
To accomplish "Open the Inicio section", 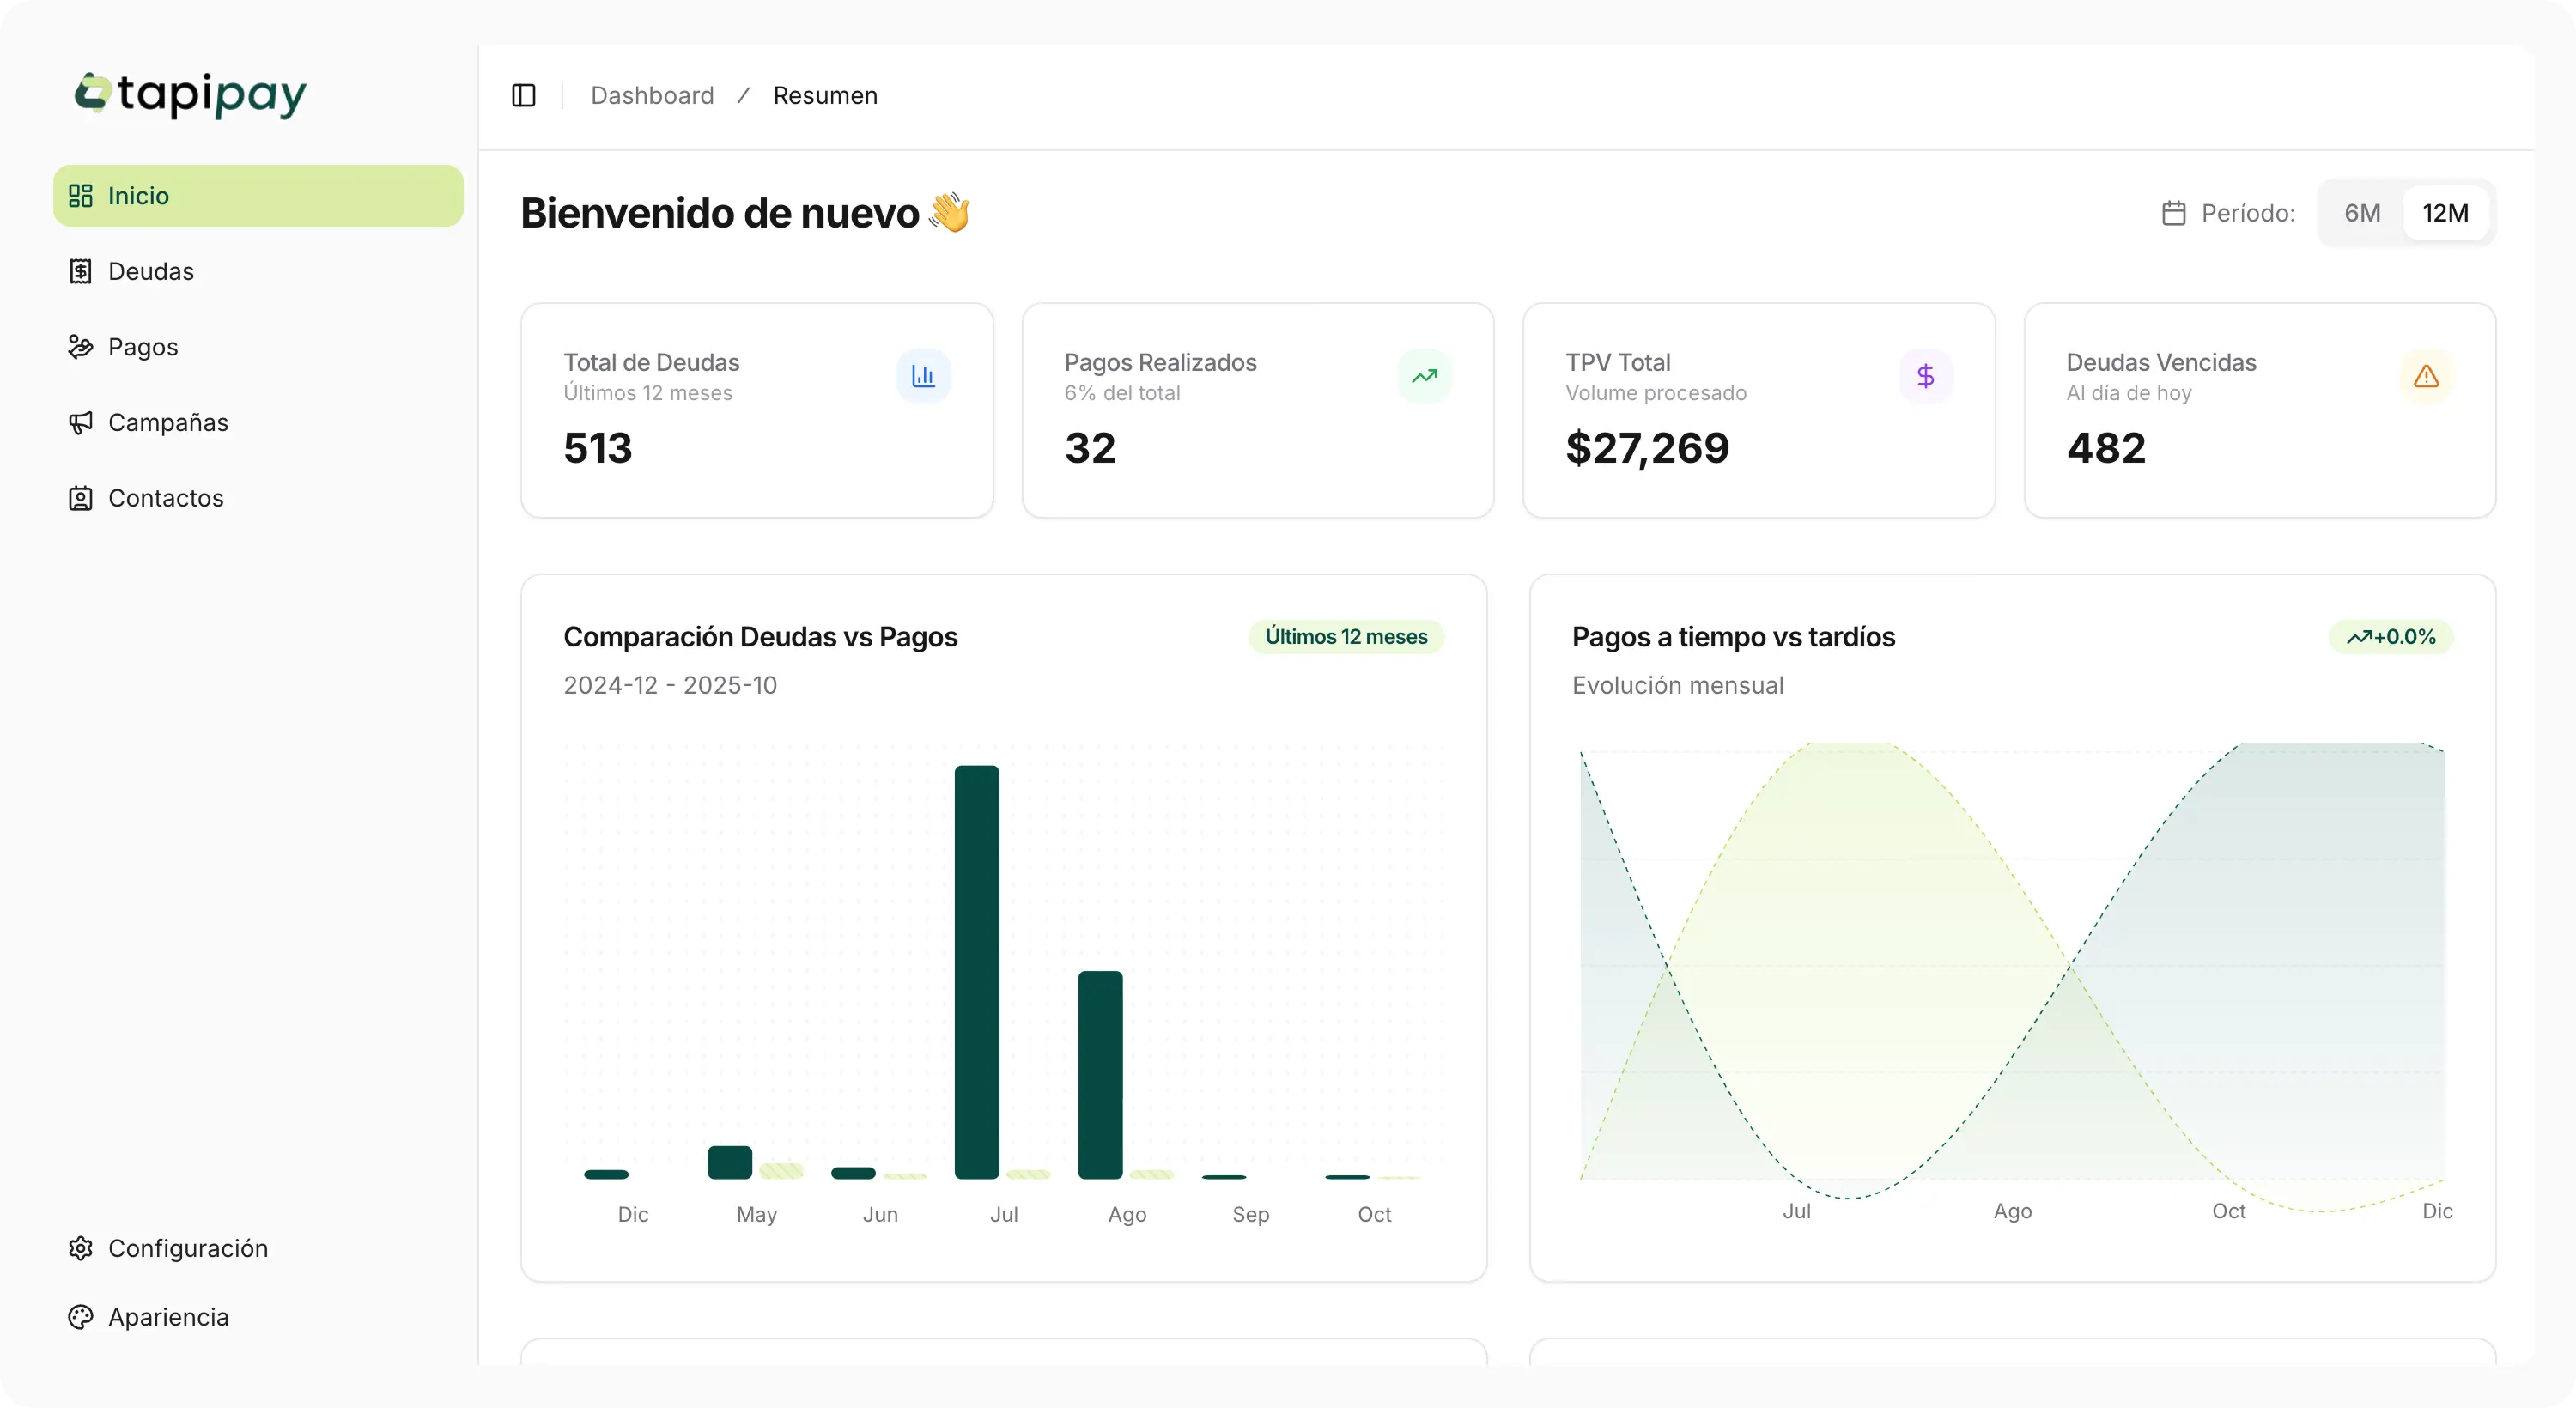I will [138, 195].
